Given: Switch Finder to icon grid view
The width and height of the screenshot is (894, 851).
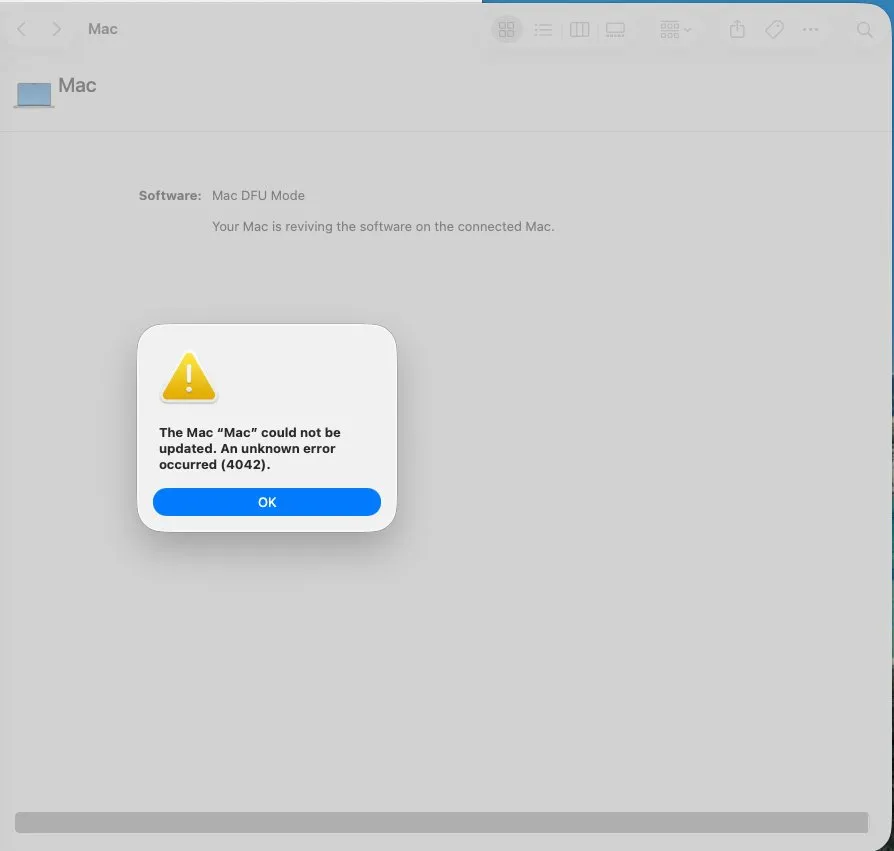Looking at the screenshot, I should (x=506, y=30).
